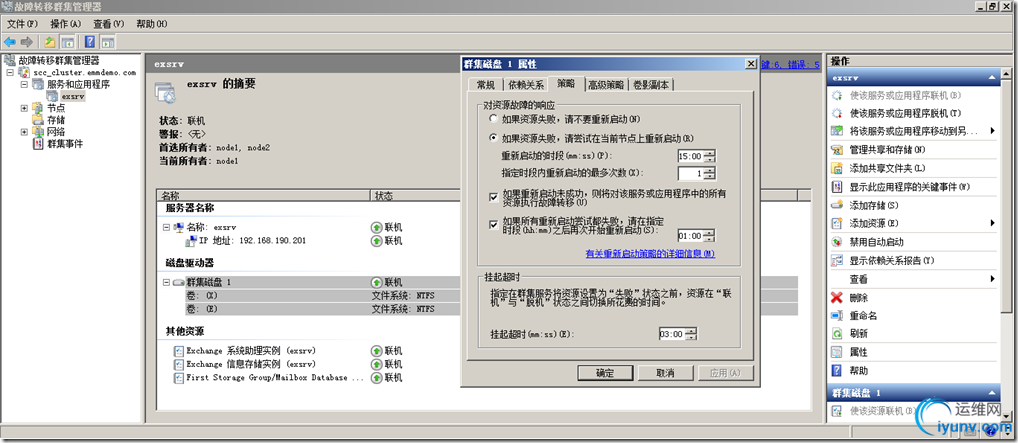Expand the 网络 tree node
The image size is (1018, 443).
[x=24, y=132]
